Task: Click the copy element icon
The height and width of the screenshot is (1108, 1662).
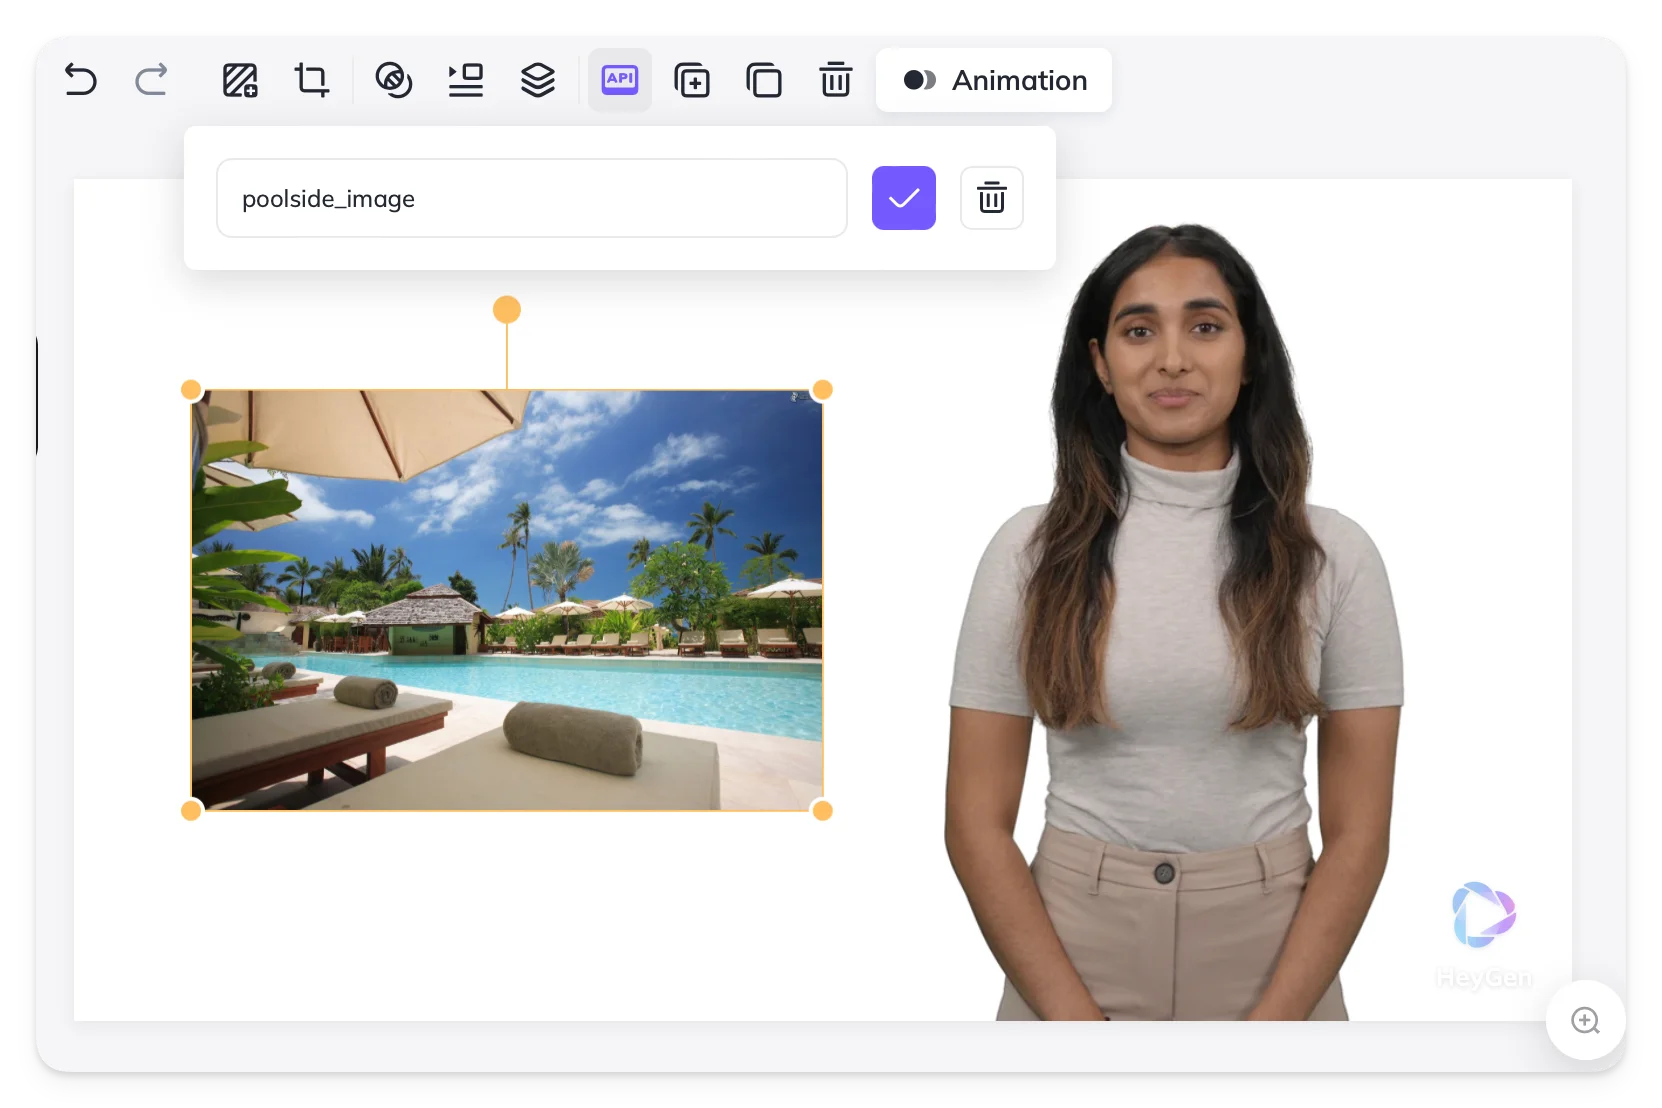Action: click(764, 80)
